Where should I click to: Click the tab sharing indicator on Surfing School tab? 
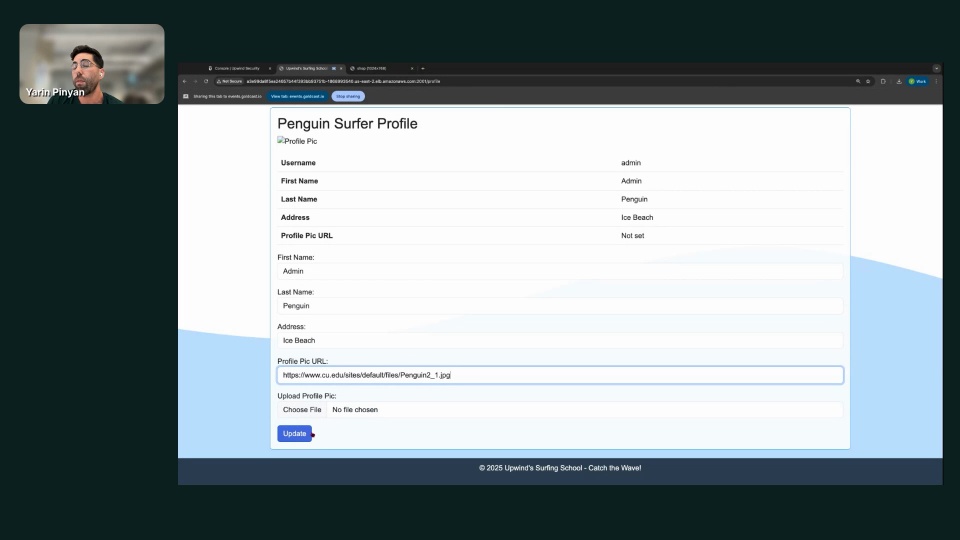[334, 69]
